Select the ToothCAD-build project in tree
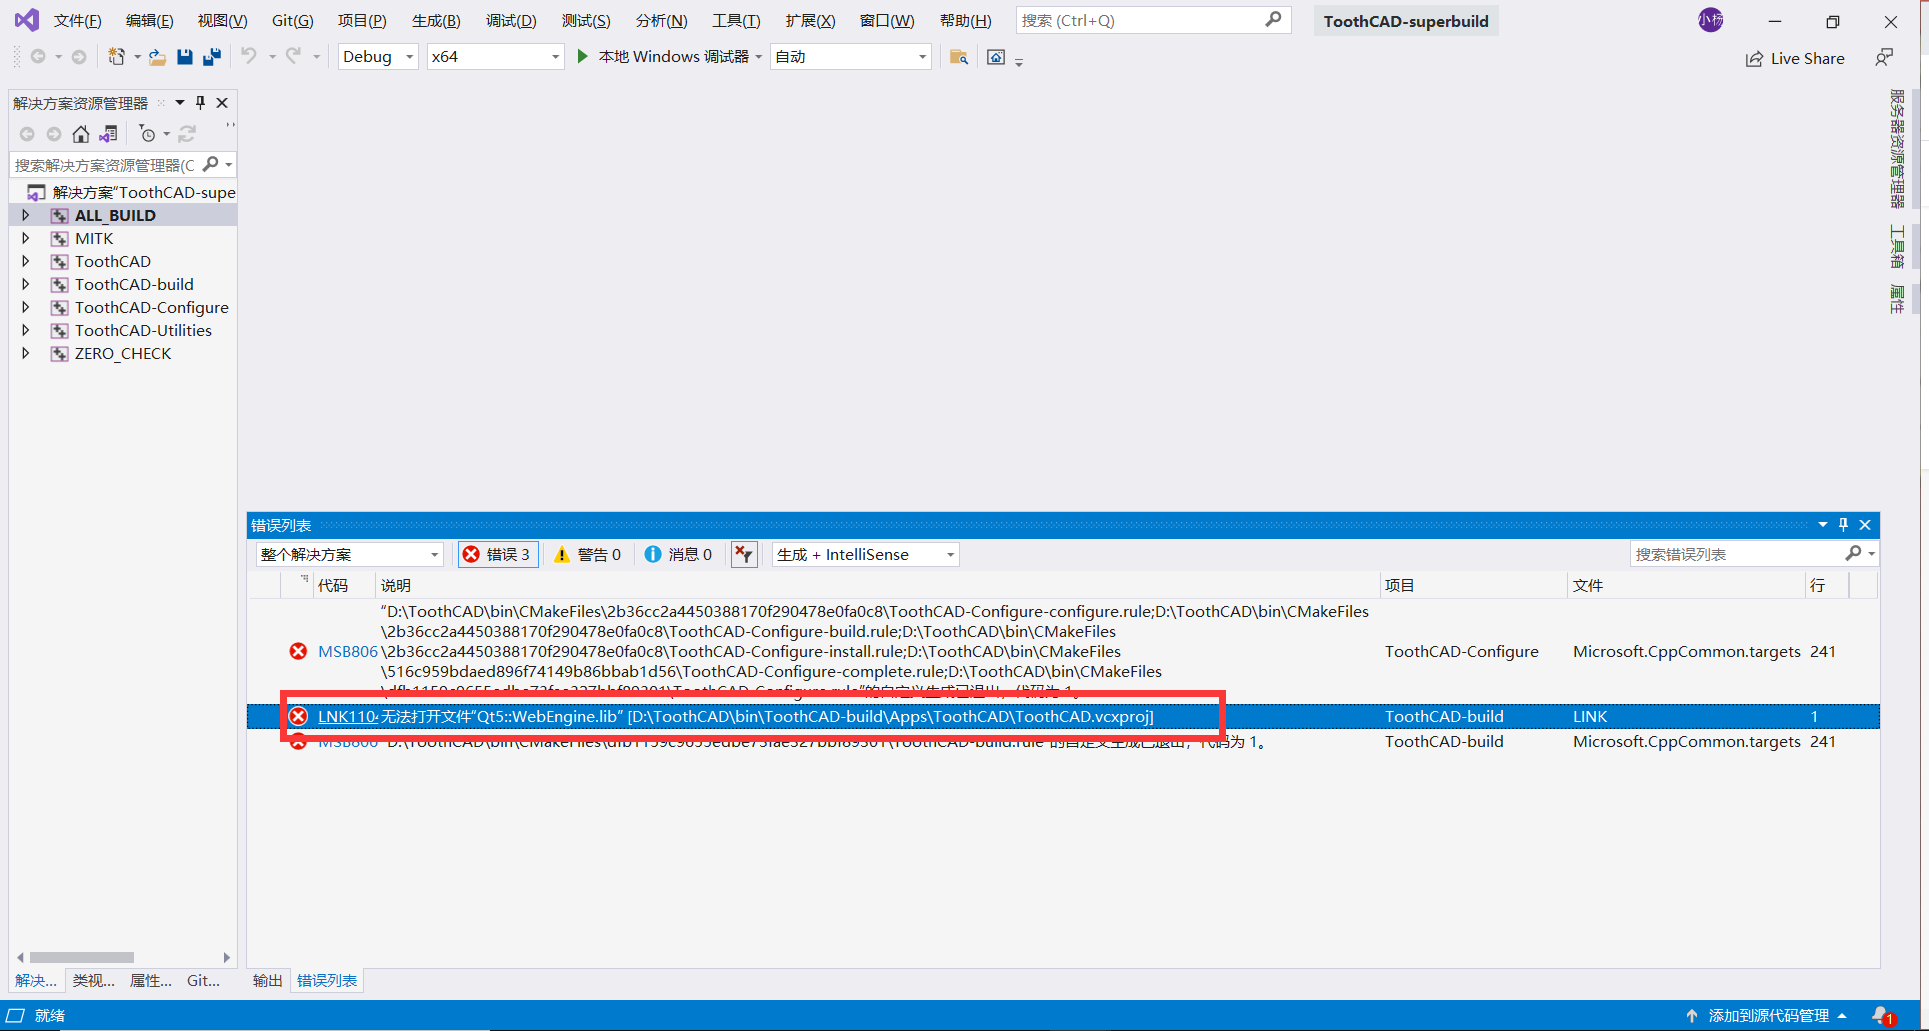Screen dimensions: 1929x1031 [x=134, y=284]
